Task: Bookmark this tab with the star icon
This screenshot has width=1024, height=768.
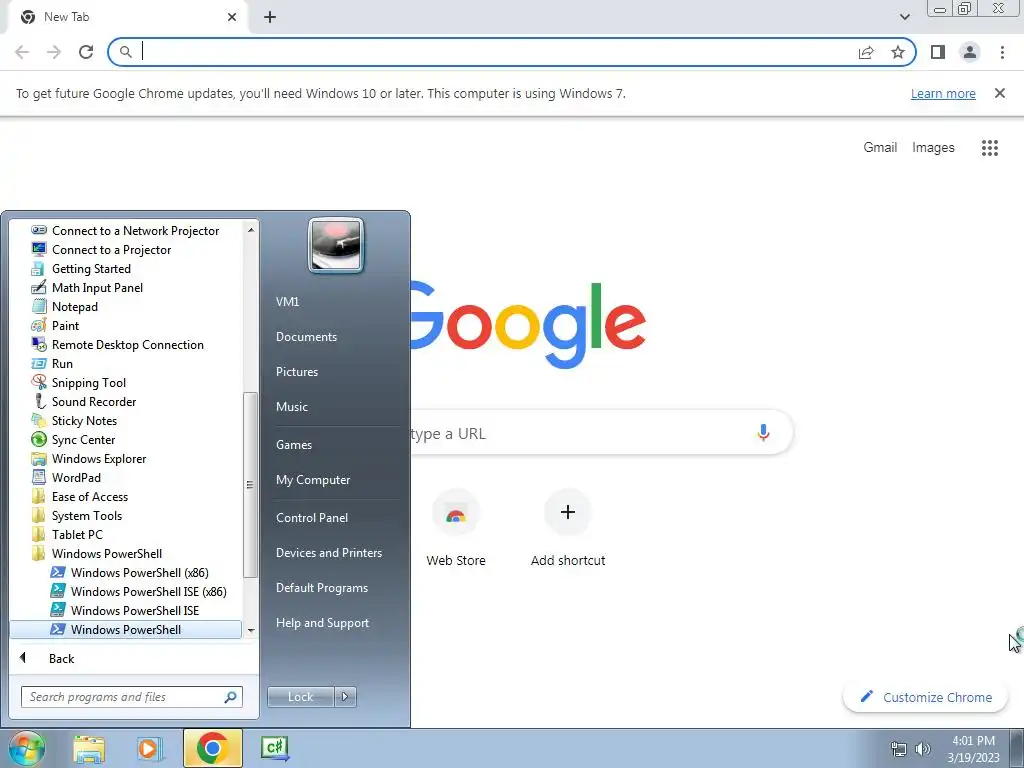Action: (898, 52)
